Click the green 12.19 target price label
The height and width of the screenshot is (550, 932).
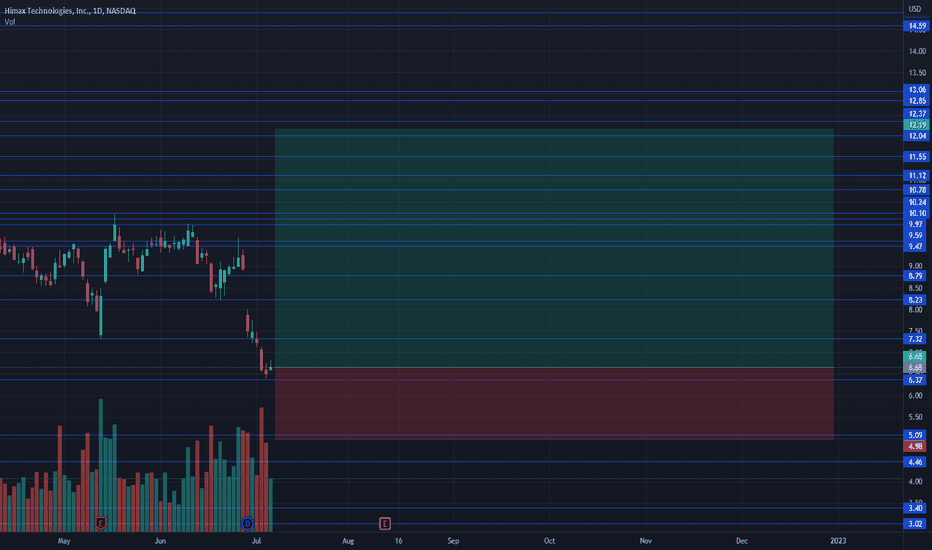[x=917, y=125]
